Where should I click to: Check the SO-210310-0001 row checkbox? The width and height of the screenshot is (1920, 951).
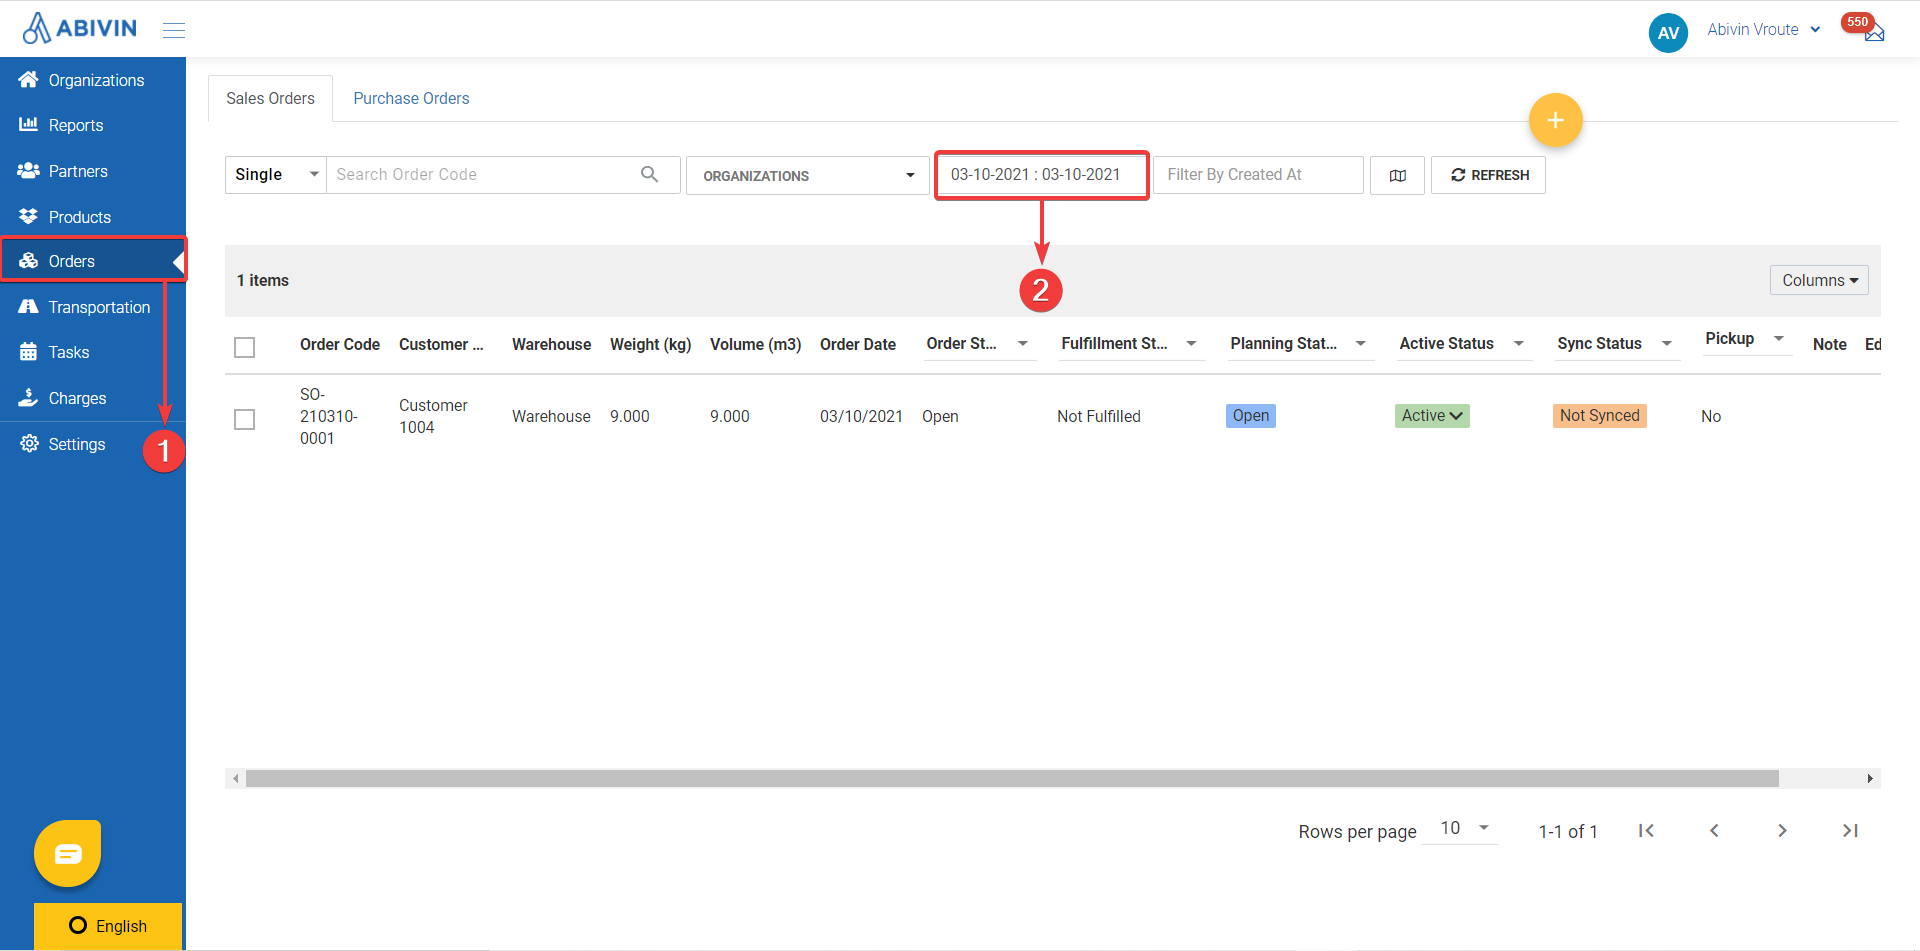(244, 419)
